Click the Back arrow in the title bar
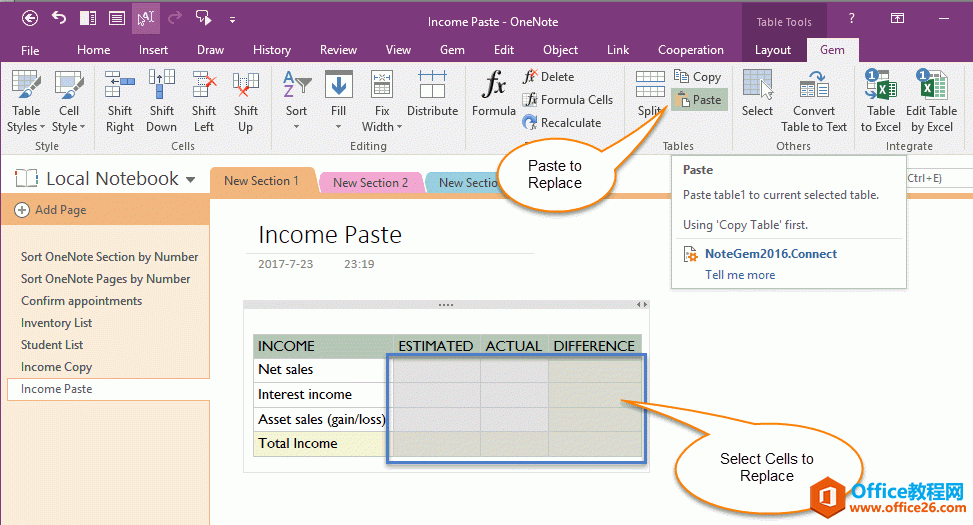The height and width of the screenshot is (525, 973). click(x=30, y=19)
